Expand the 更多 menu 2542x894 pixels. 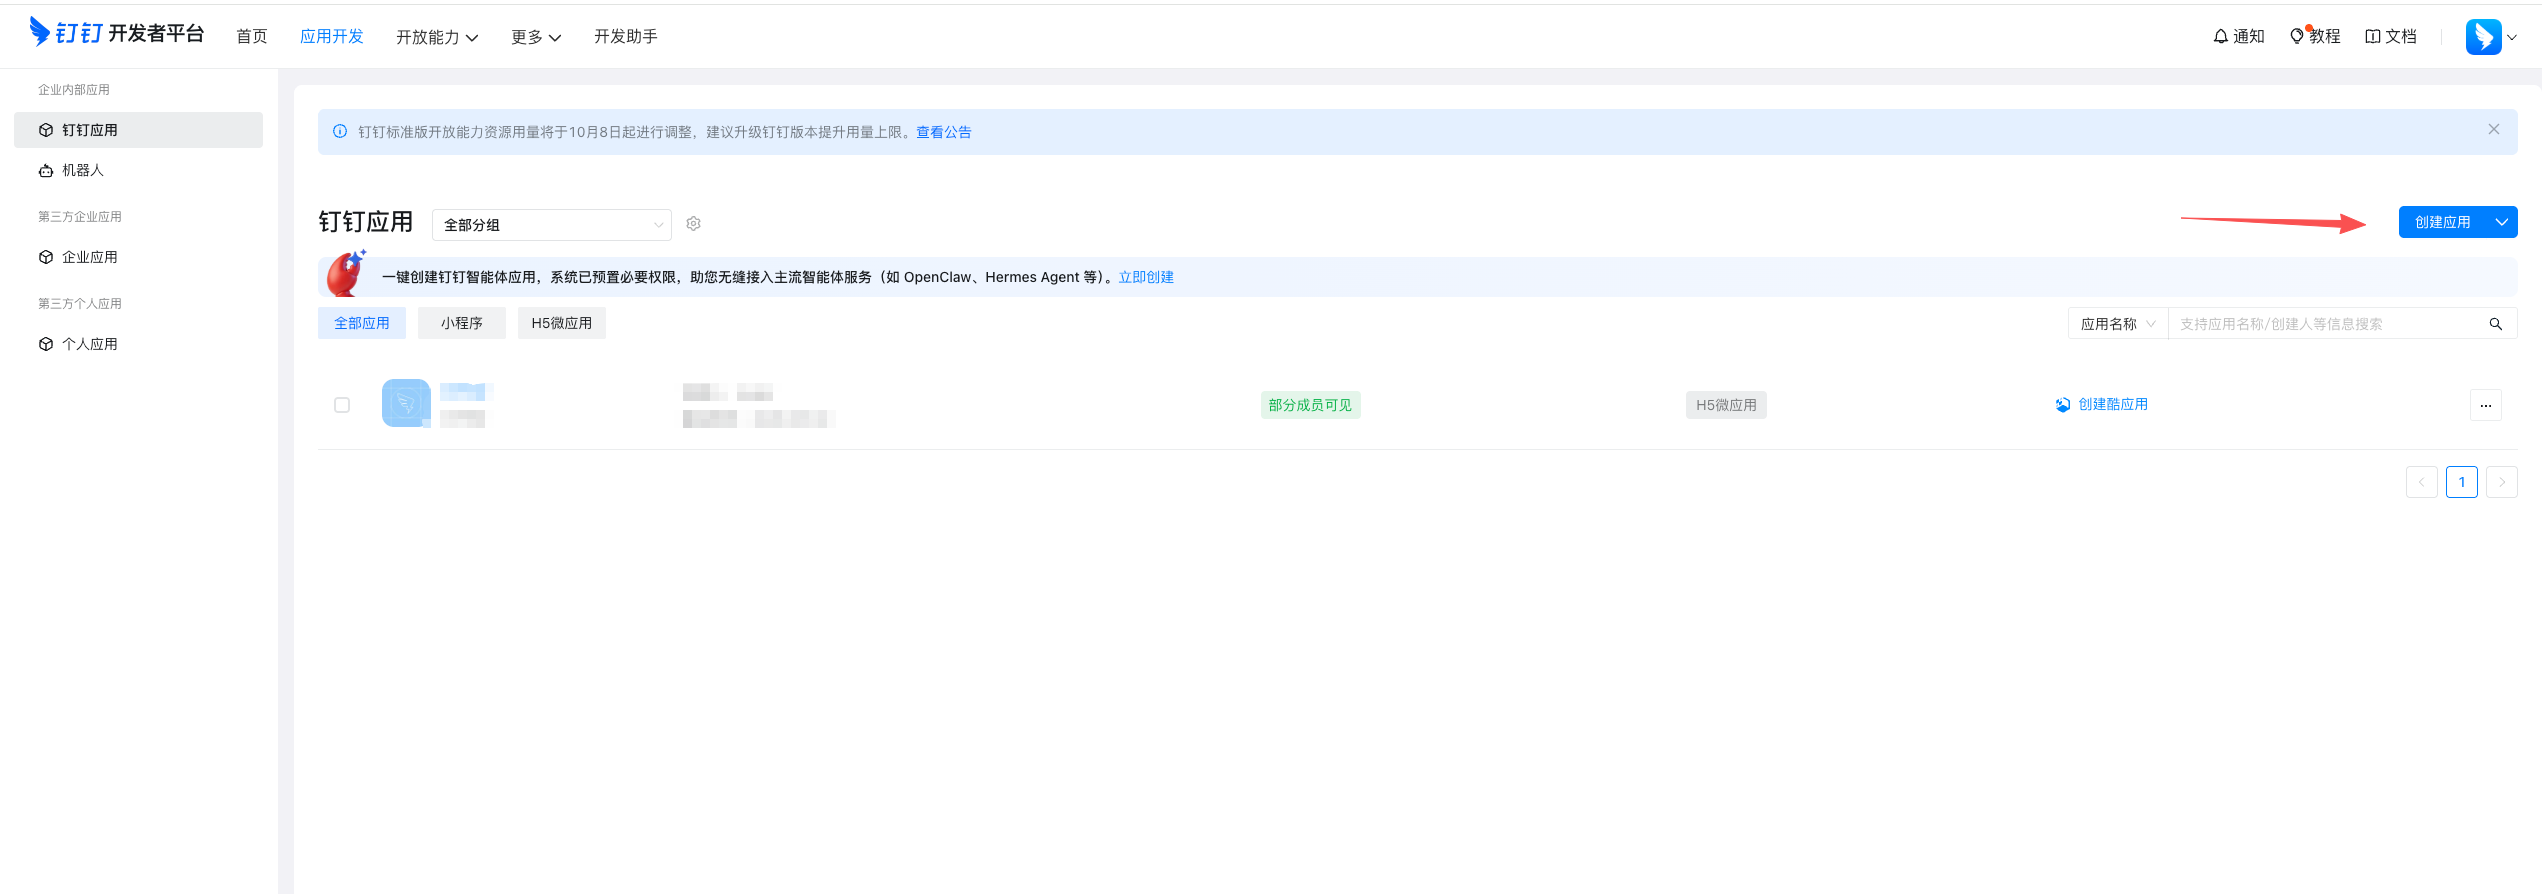[536, 37]
